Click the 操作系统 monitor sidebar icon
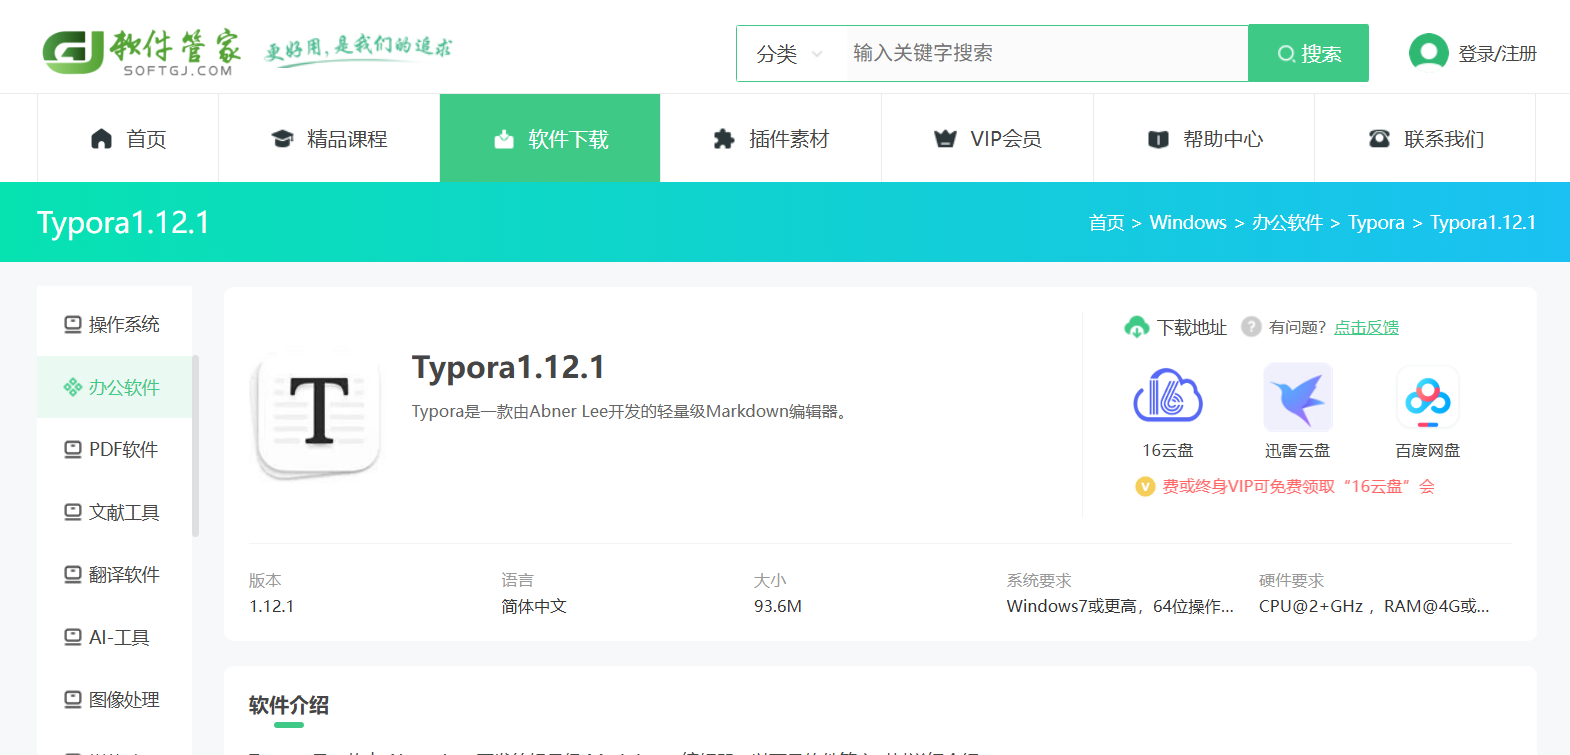1570x755 pixels. tap(73, 324)
